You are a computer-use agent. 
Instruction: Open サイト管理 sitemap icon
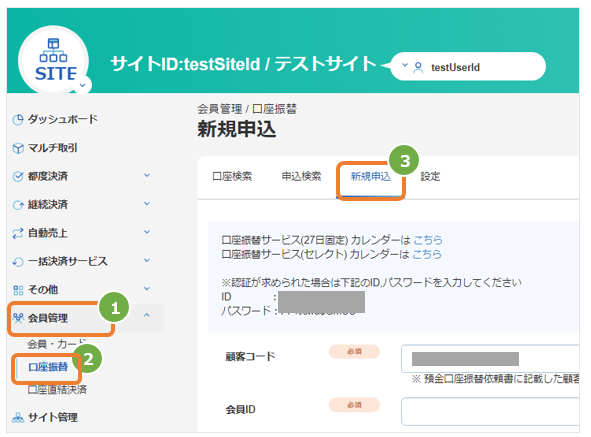point(18,417)
